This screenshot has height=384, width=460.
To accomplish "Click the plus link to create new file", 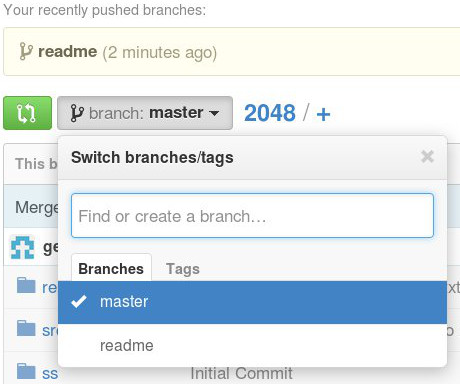I will 323,114.
